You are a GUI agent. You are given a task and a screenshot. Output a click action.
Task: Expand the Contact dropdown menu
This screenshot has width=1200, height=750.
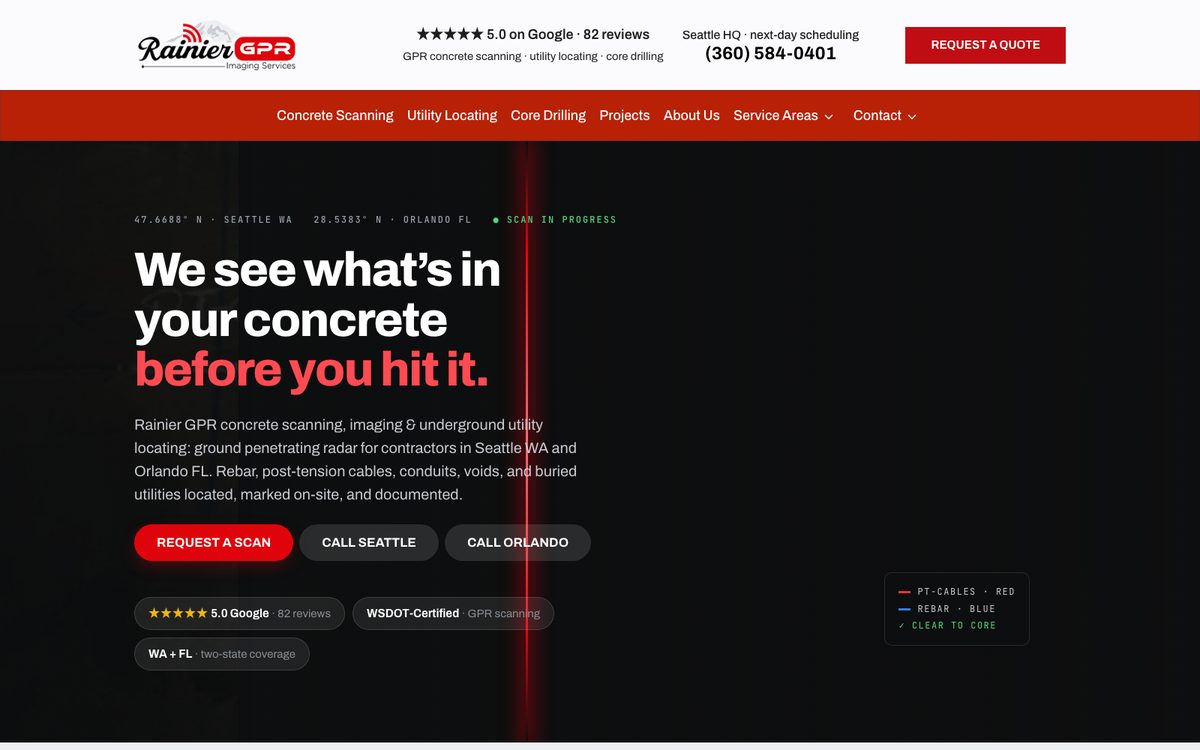click(885, 115)
